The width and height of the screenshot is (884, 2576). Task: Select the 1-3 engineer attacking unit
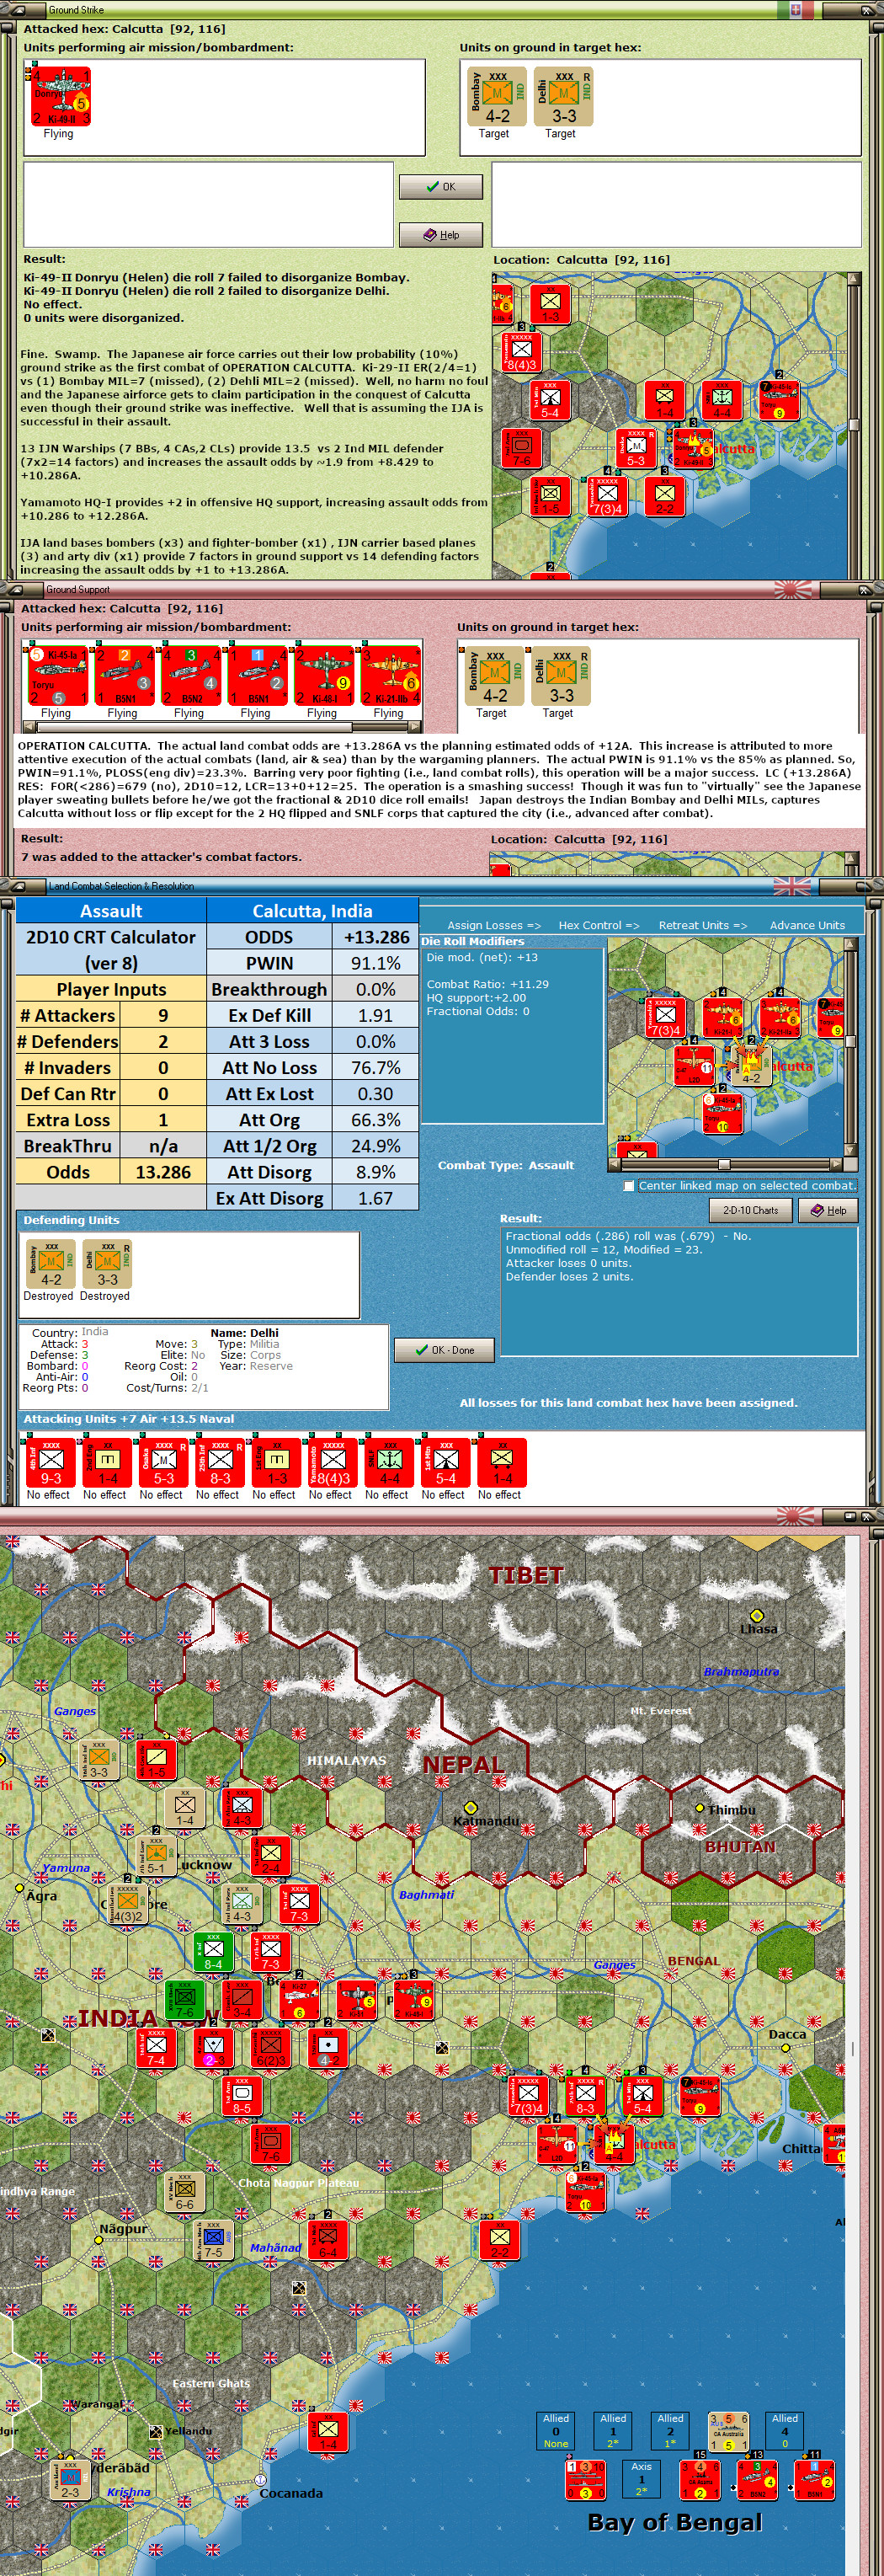[275, 1463]
